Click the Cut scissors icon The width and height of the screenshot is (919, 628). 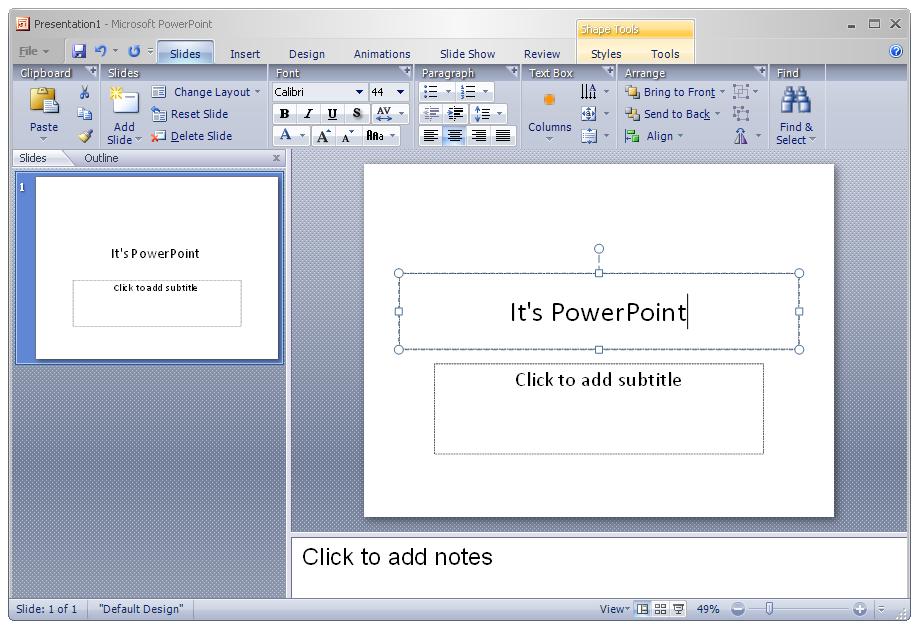click(x=85, y=92)
